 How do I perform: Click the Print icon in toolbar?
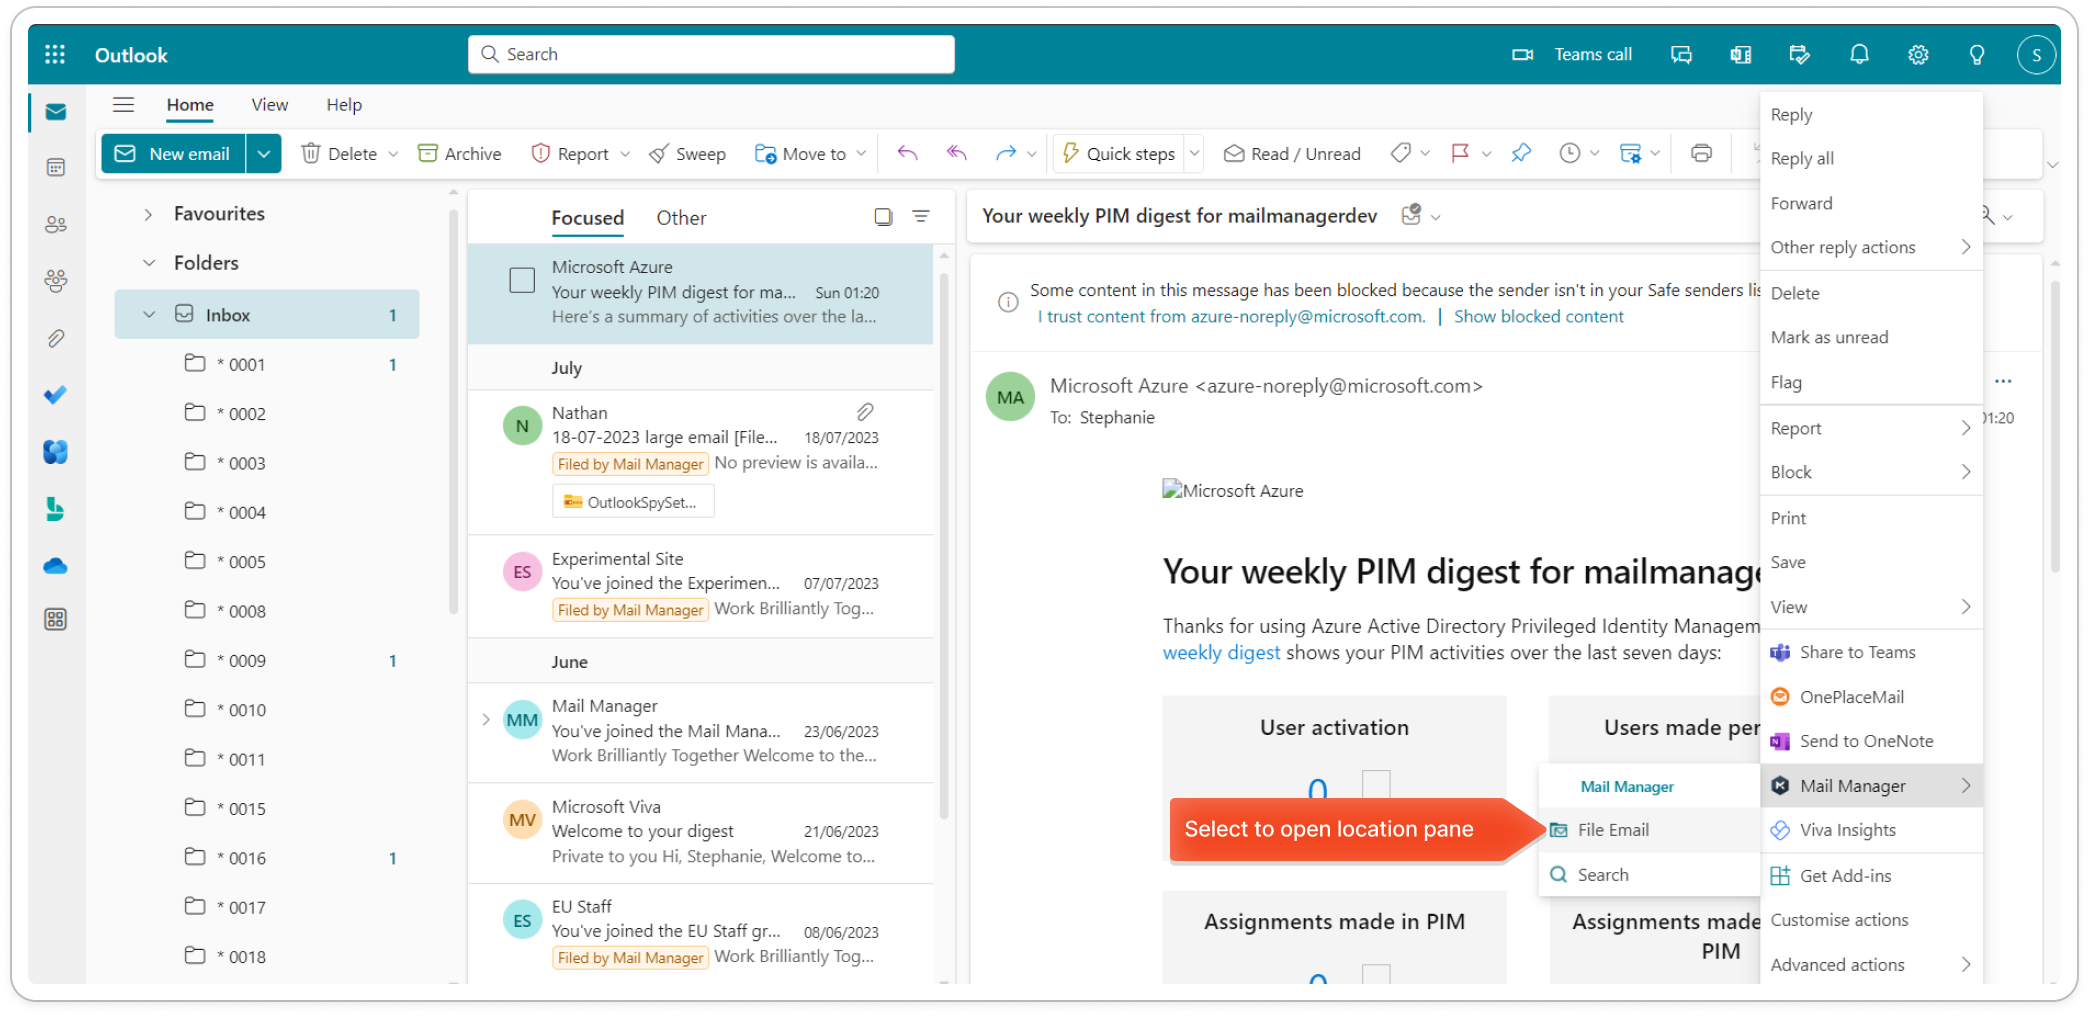point(1701,153)
